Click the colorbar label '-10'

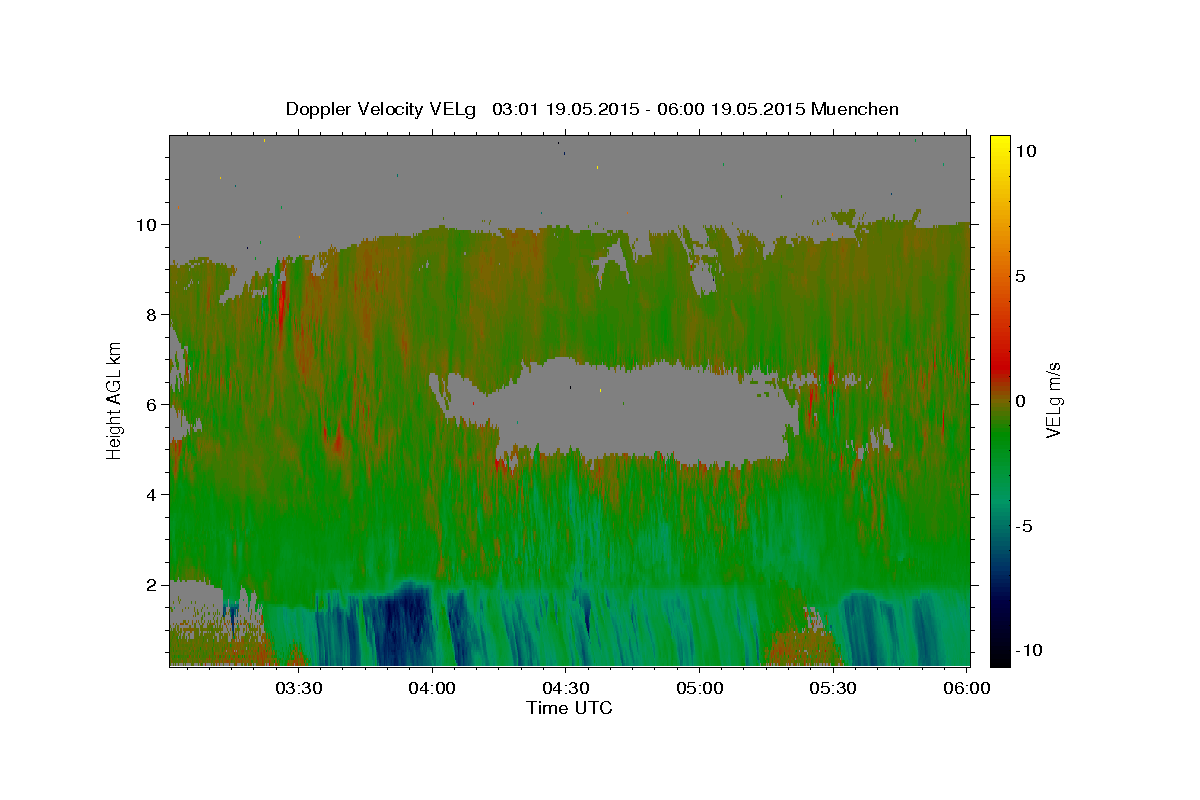tap(1028, 651)
